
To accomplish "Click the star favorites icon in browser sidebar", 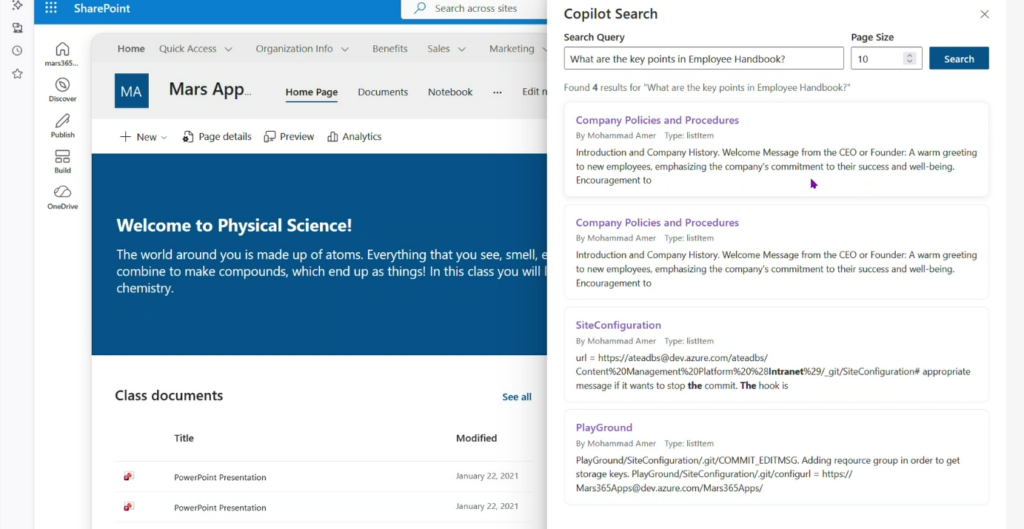I will 18,74.
